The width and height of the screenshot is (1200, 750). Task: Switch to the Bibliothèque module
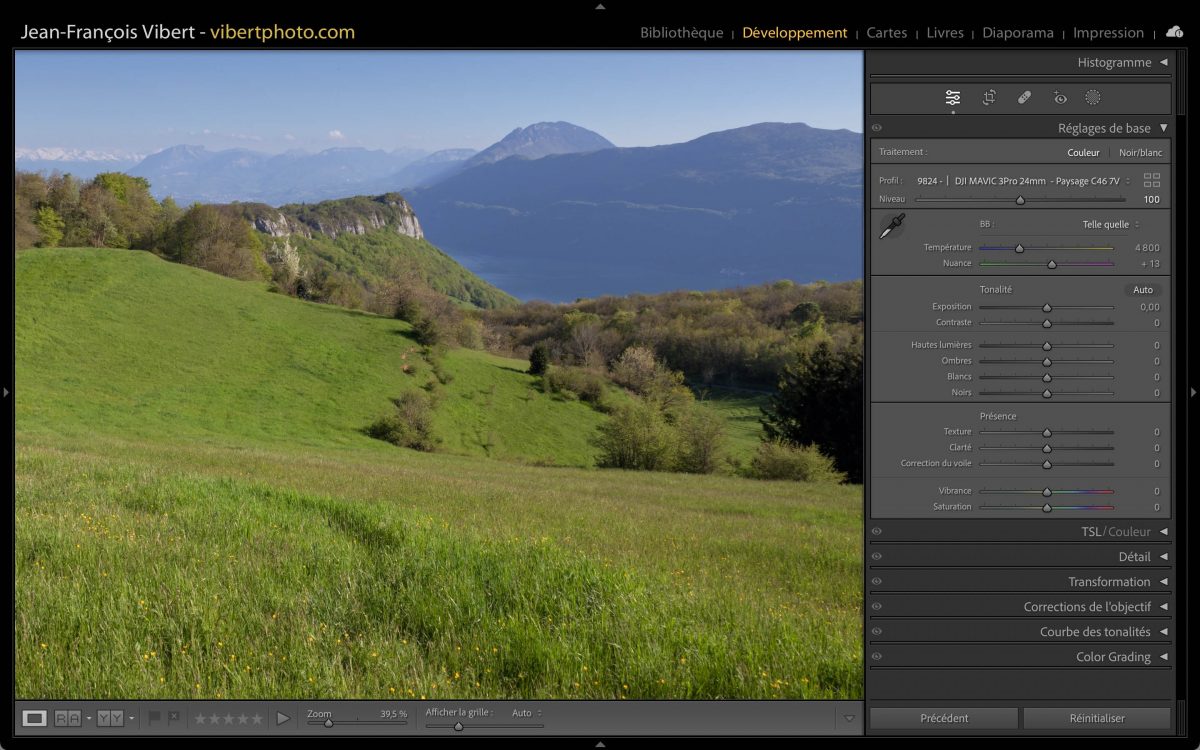(681, 33)
